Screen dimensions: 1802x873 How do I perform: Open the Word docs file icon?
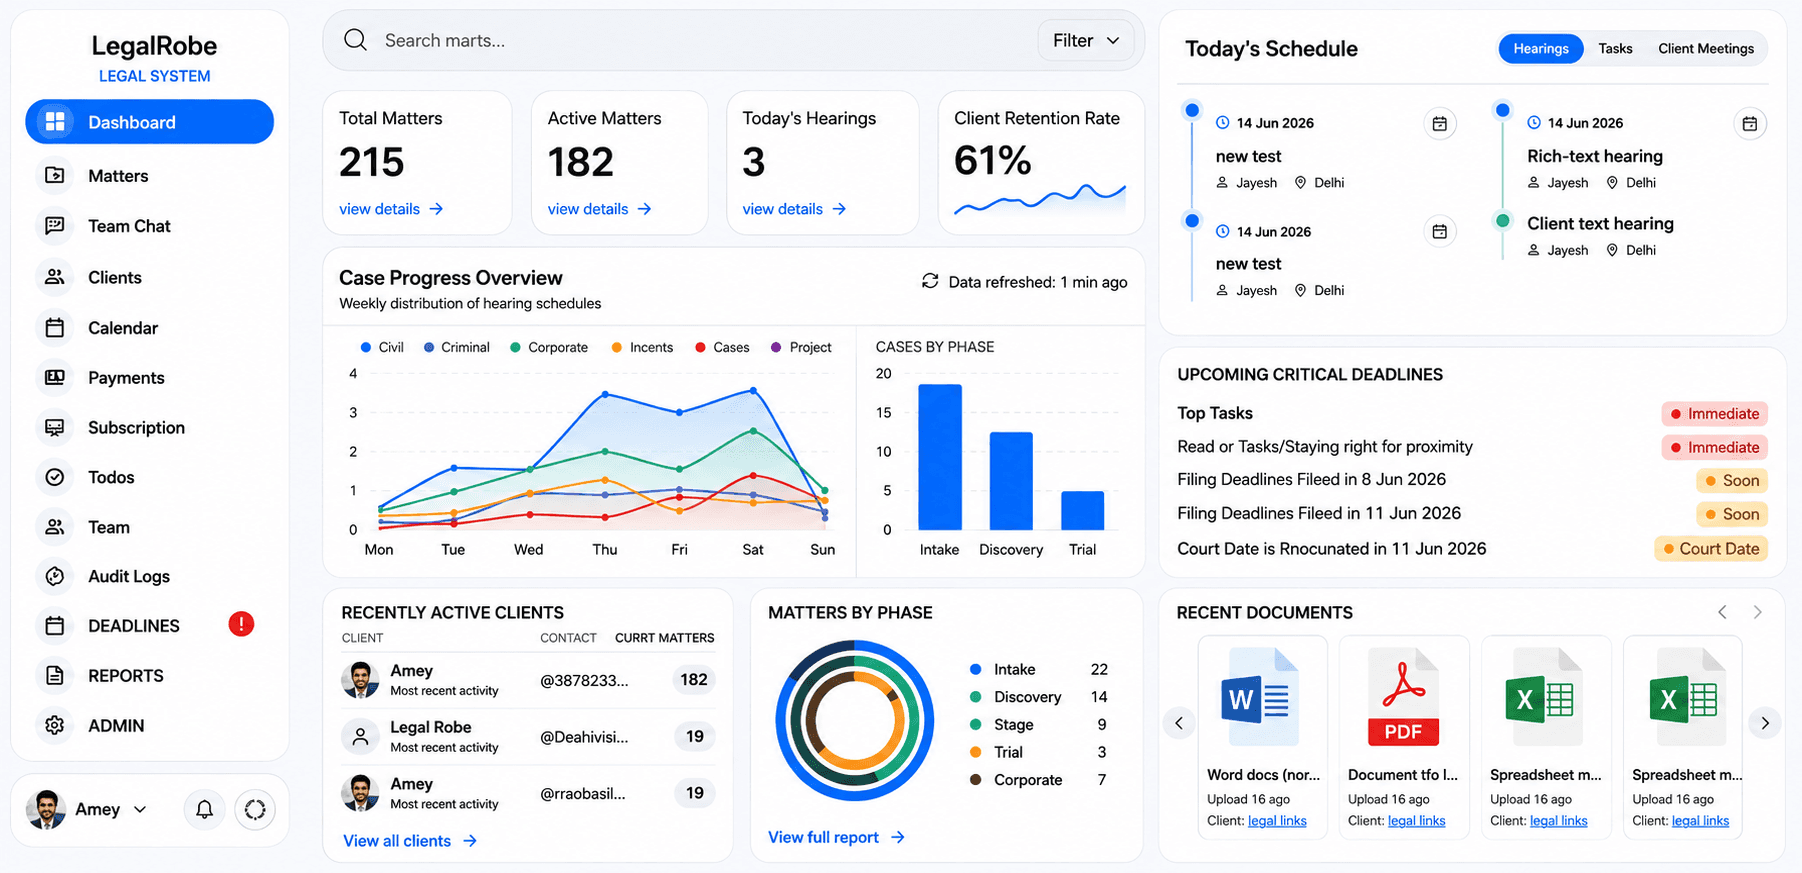(x=1260, y=697)
